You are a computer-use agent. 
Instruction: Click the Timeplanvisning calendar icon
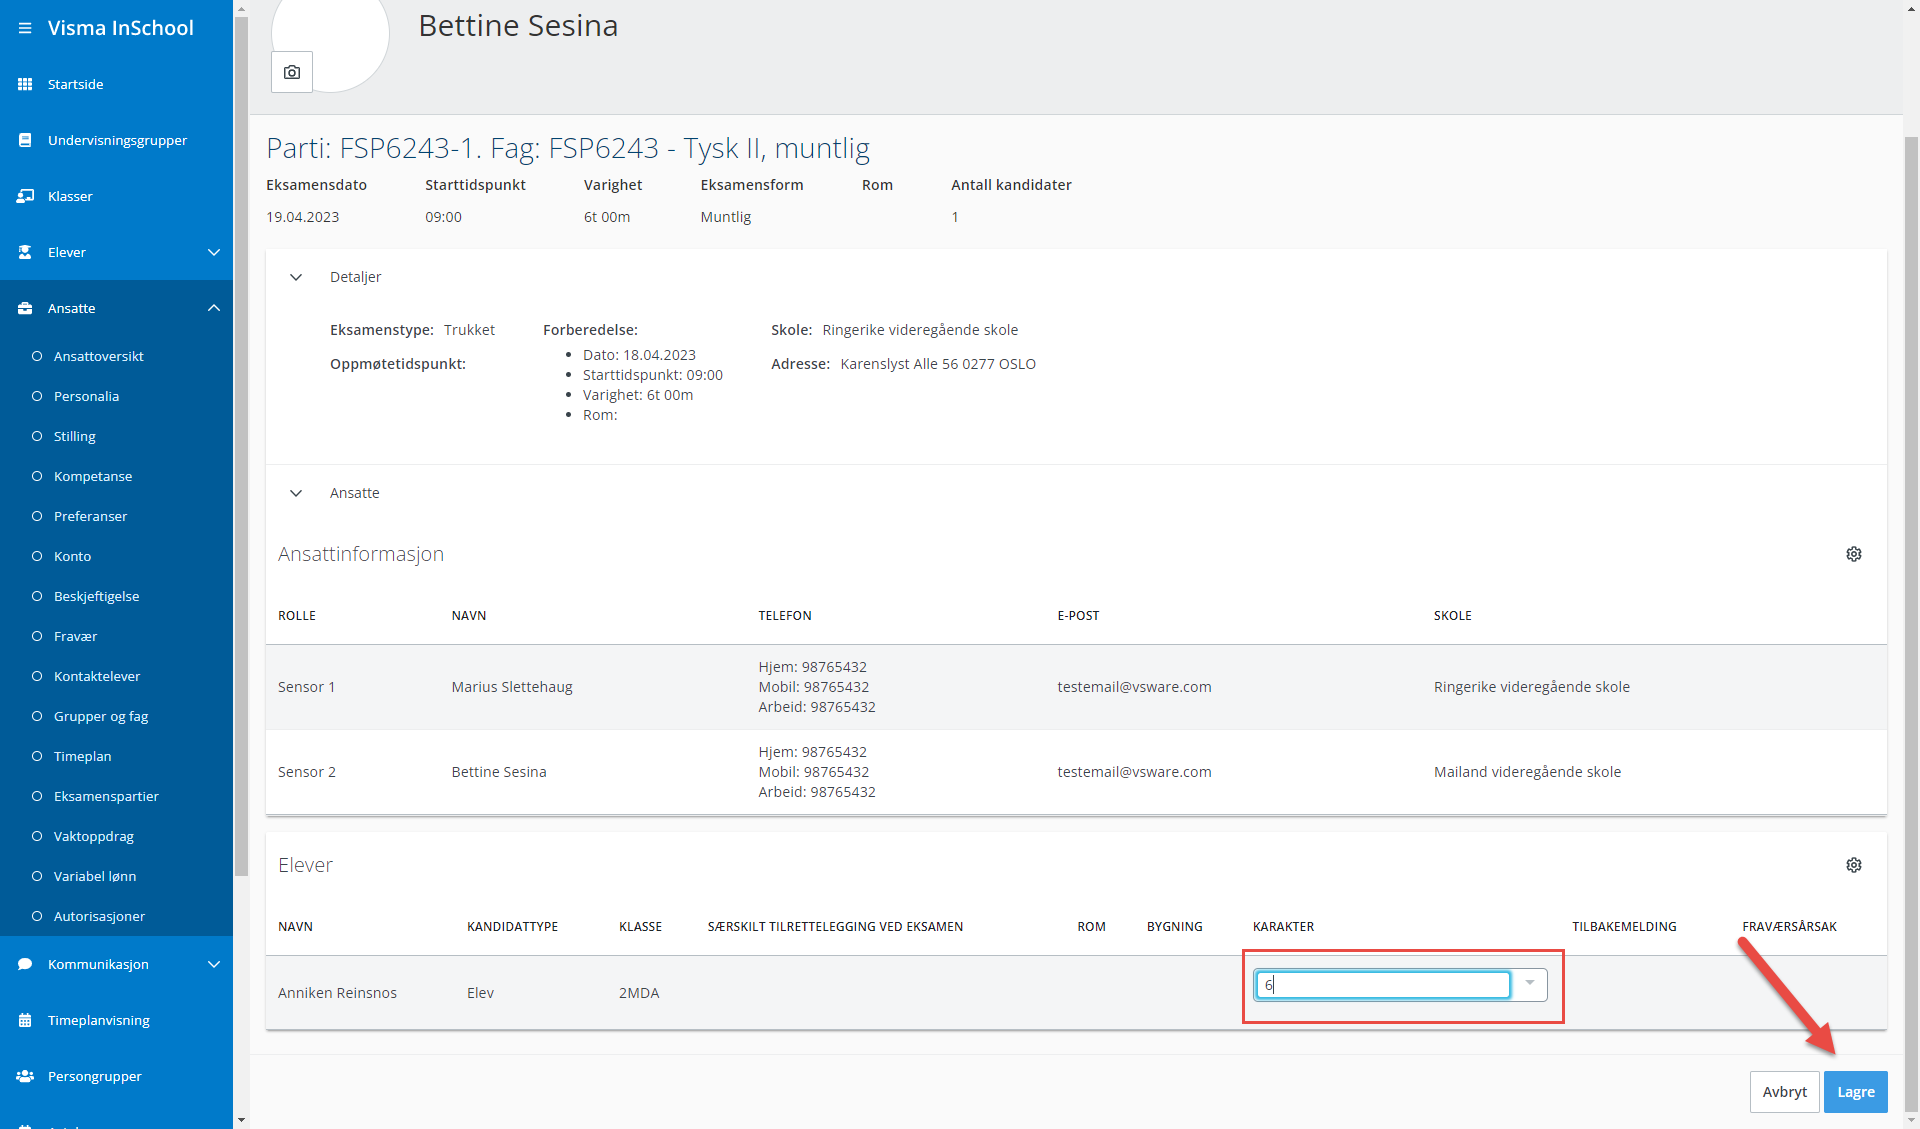(25, 1020)
